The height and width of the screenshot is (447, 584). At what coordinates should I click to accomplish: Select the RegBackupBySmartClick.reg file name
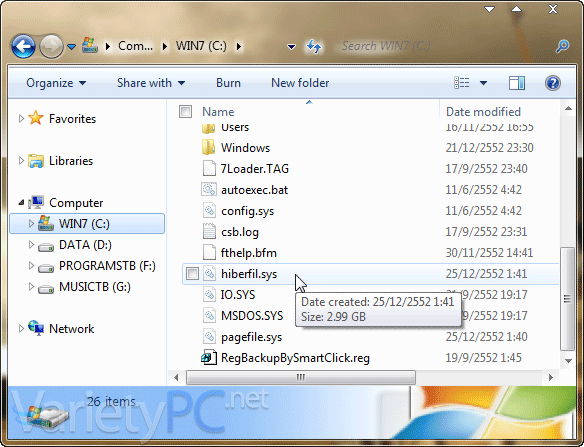click(295, 358)
